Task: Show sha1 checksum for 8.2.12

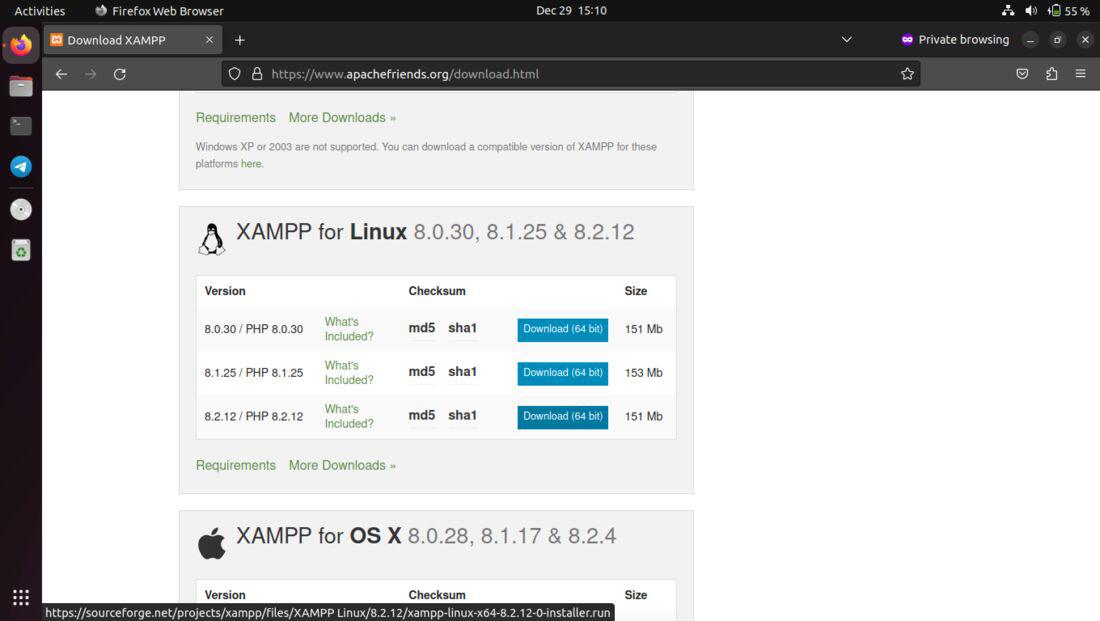Action: [462, 415]
